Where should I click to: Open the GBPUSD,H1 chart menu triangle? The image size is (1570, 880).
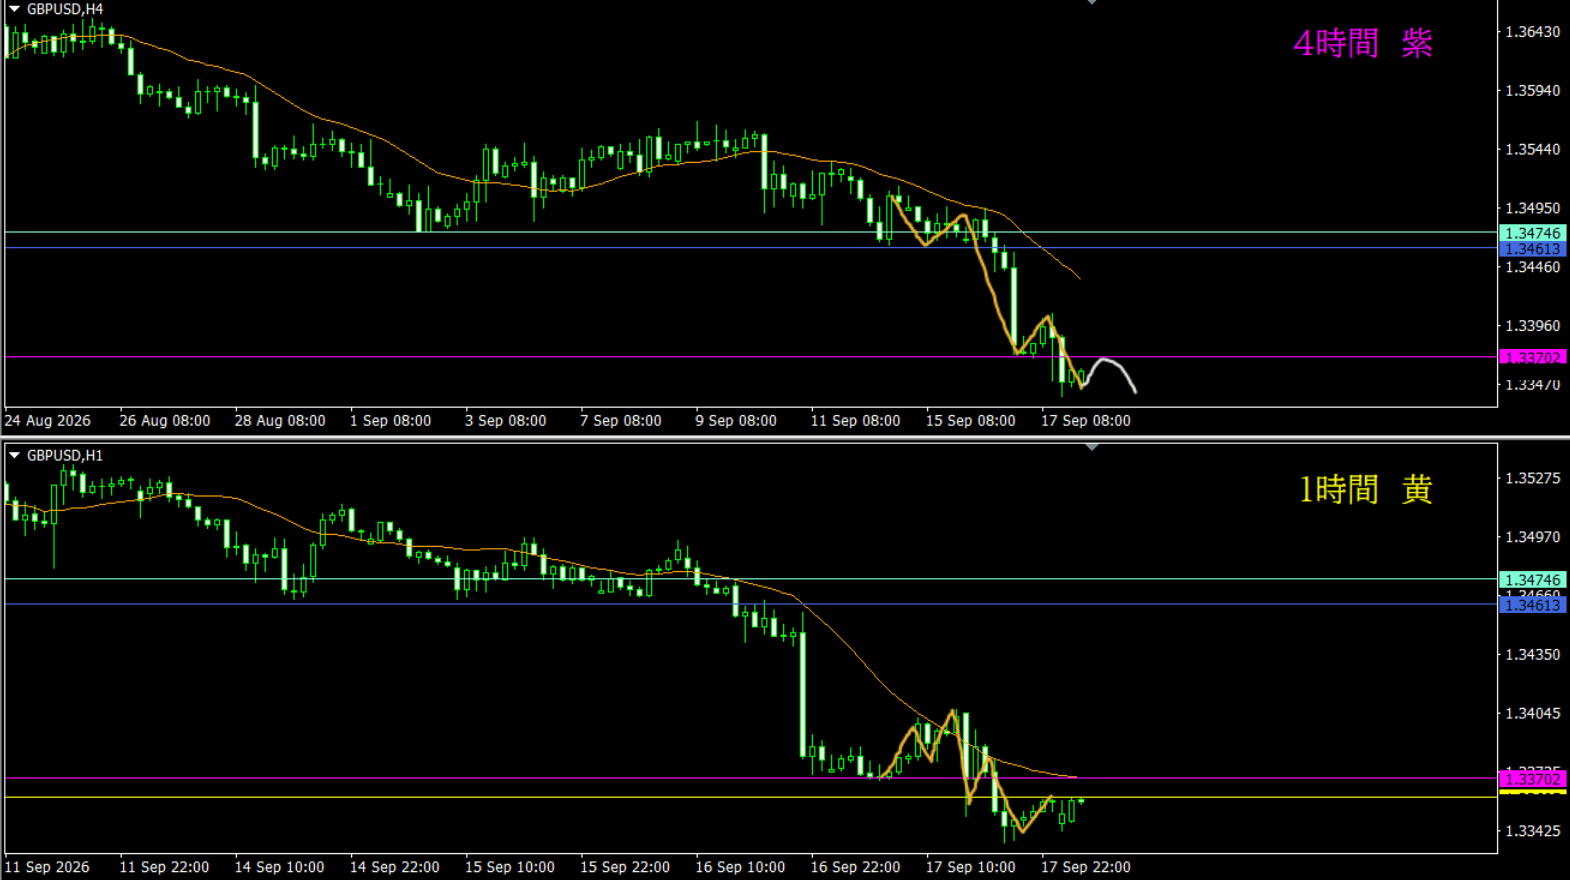pyautogui.click(x=14, y=455)
